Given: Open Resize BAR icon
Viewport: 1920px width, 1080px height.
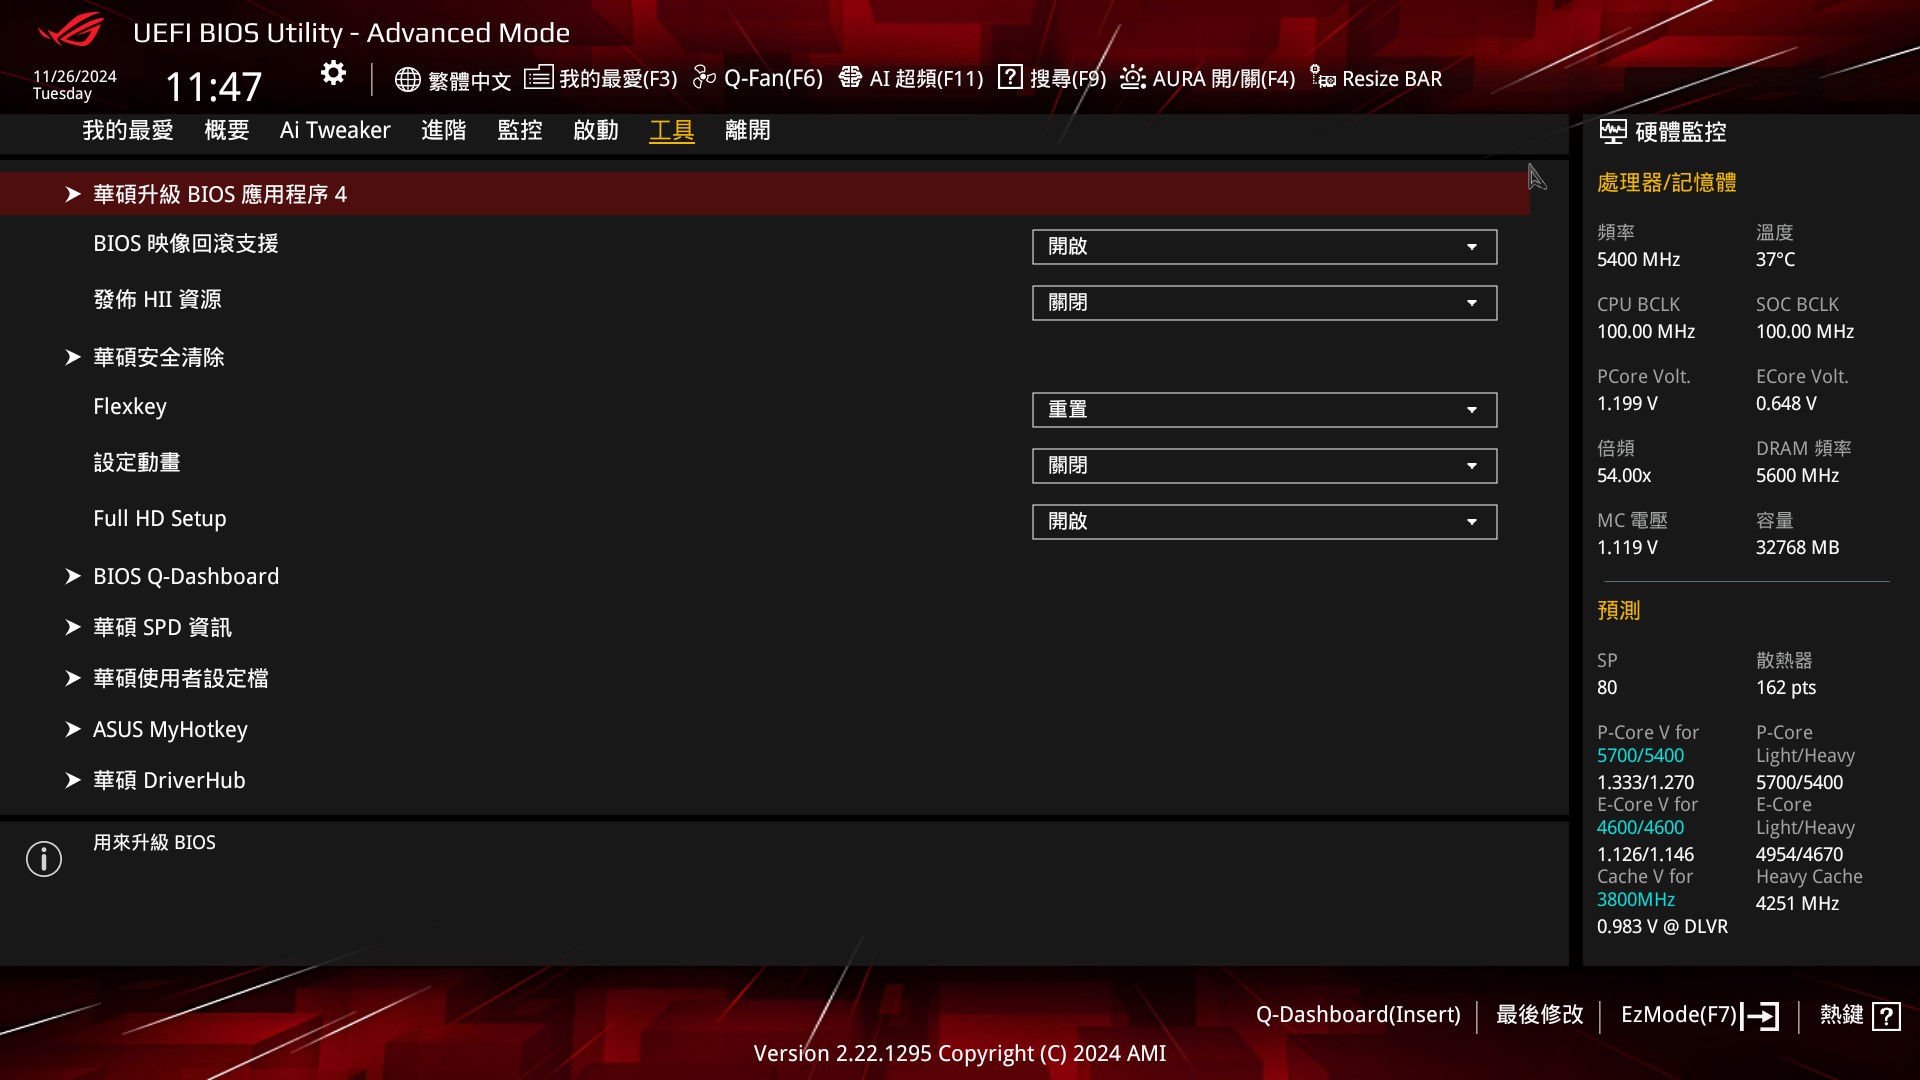Looking at the screenshot, I should (x=1323, y=77).
